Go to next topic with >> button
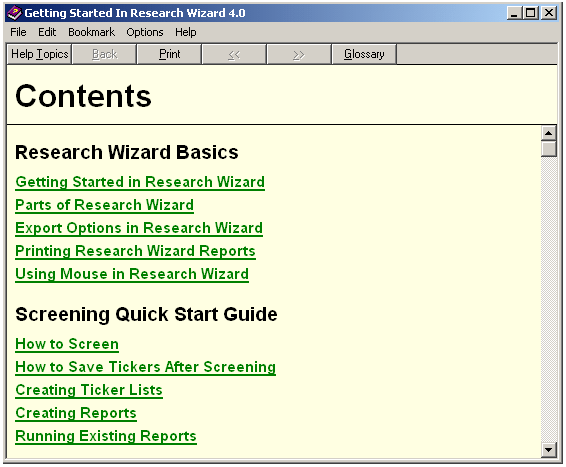 point(299,54)
